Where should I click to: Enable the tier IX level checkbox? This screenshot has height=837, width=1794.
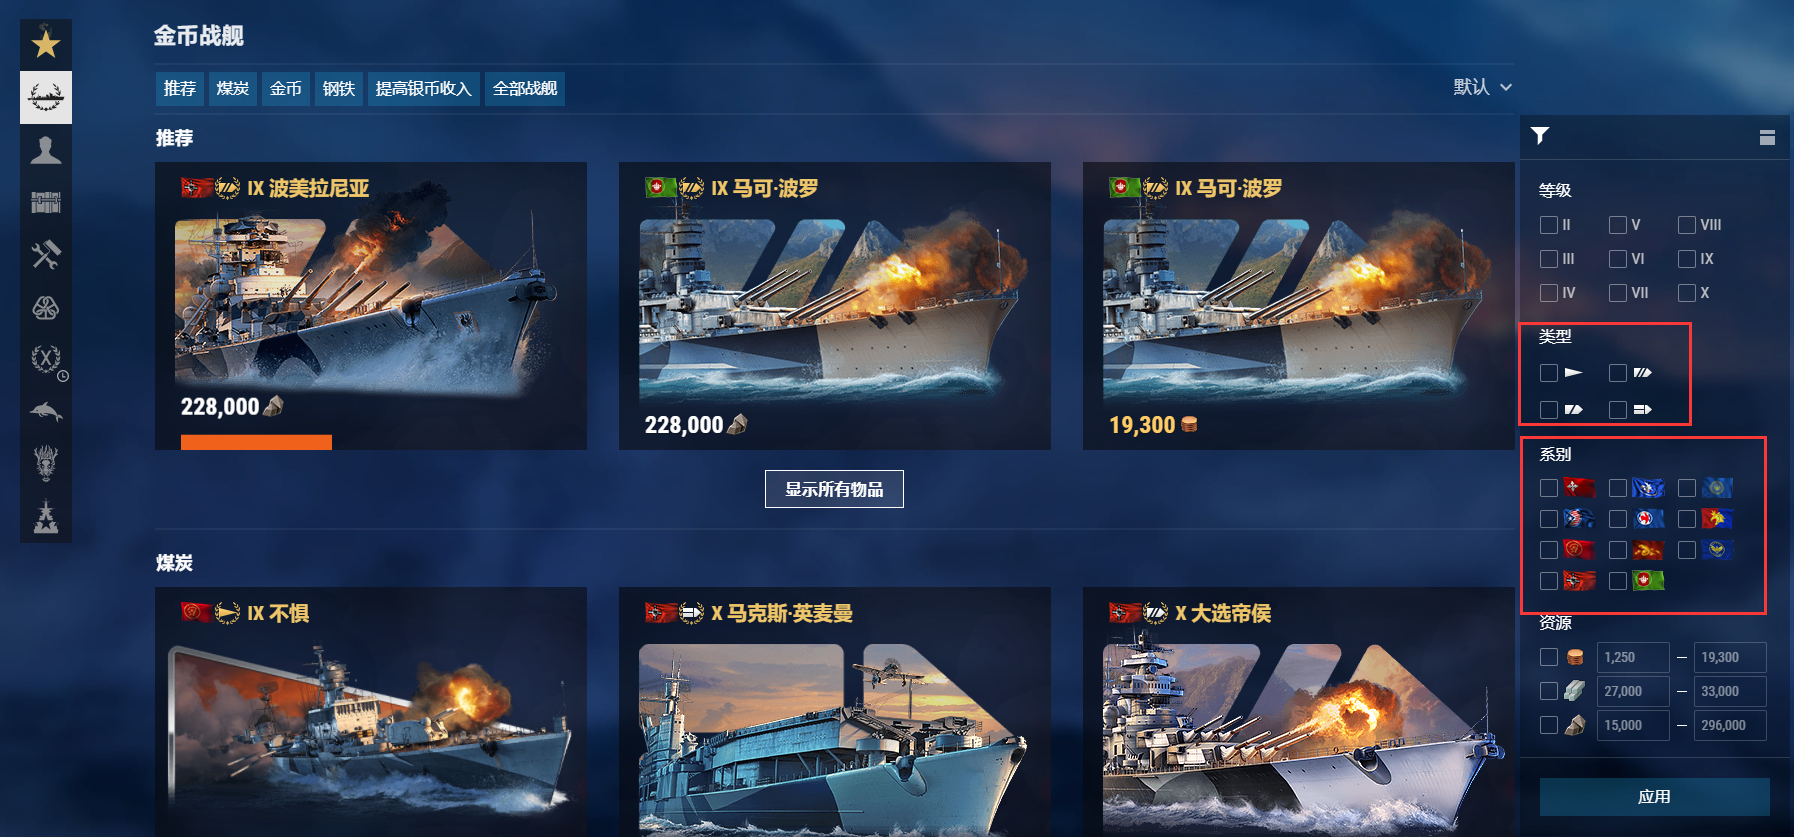click(1687, 259)
